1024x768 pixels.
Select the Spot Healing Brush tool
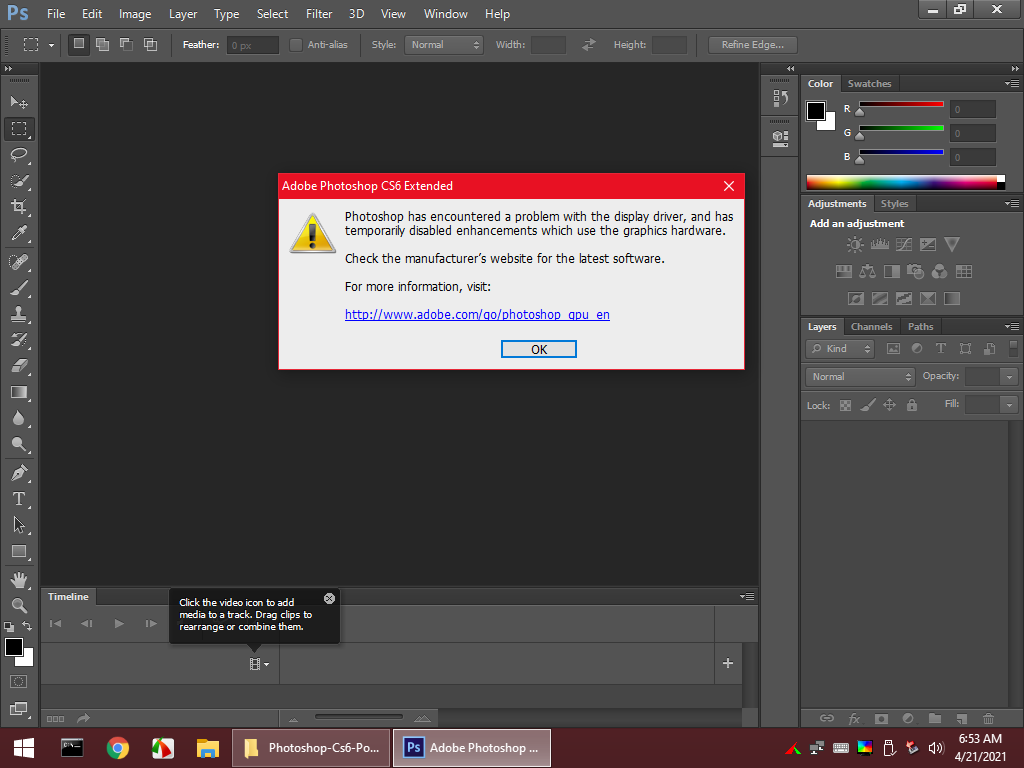coord(19,262)
